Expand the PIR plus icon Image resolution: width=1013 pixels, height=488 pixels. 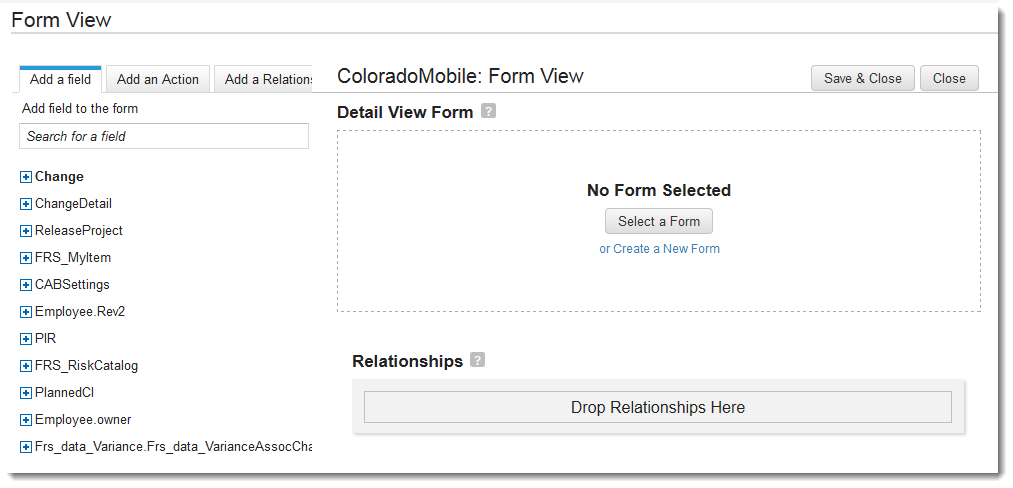tap(26, 339)
